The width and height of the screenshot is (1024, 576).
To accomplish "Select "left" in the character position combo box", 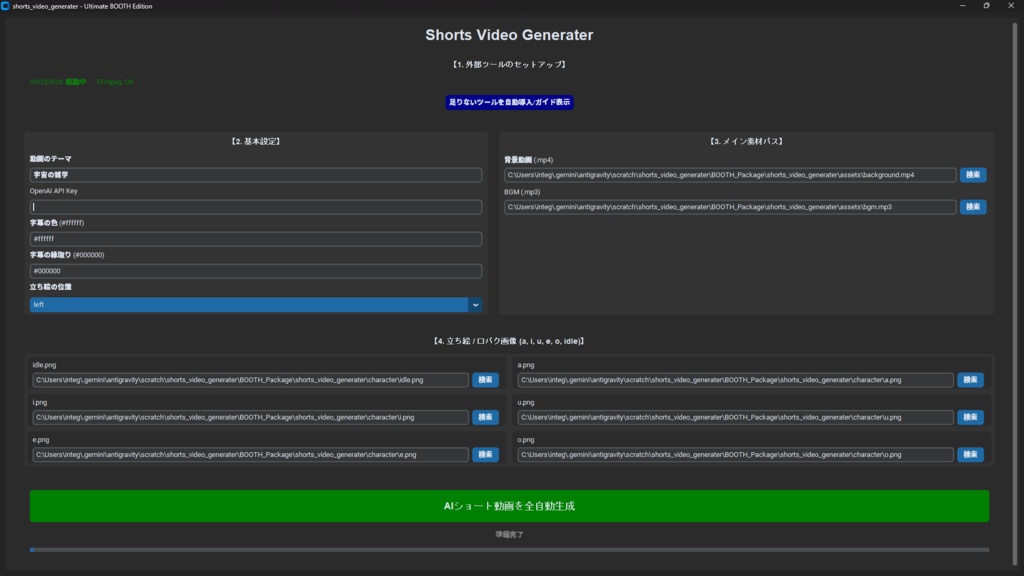I will 250,303.
